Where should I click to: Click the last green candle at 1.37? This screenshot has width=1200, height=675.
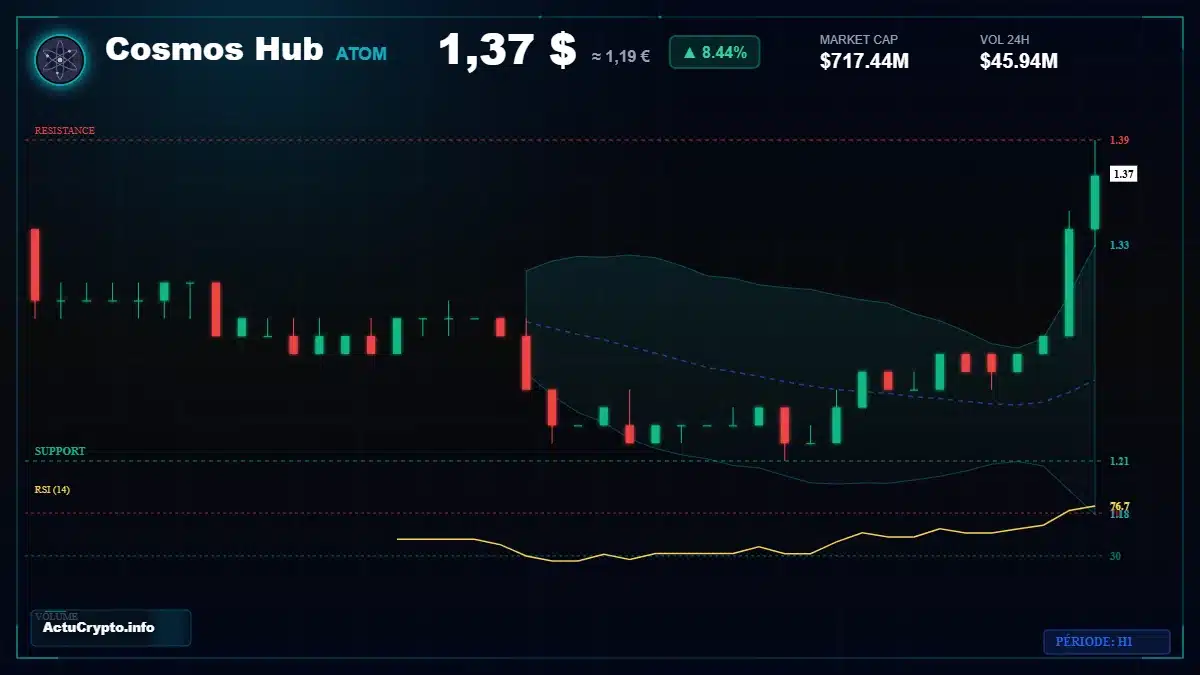[1095, 202]
